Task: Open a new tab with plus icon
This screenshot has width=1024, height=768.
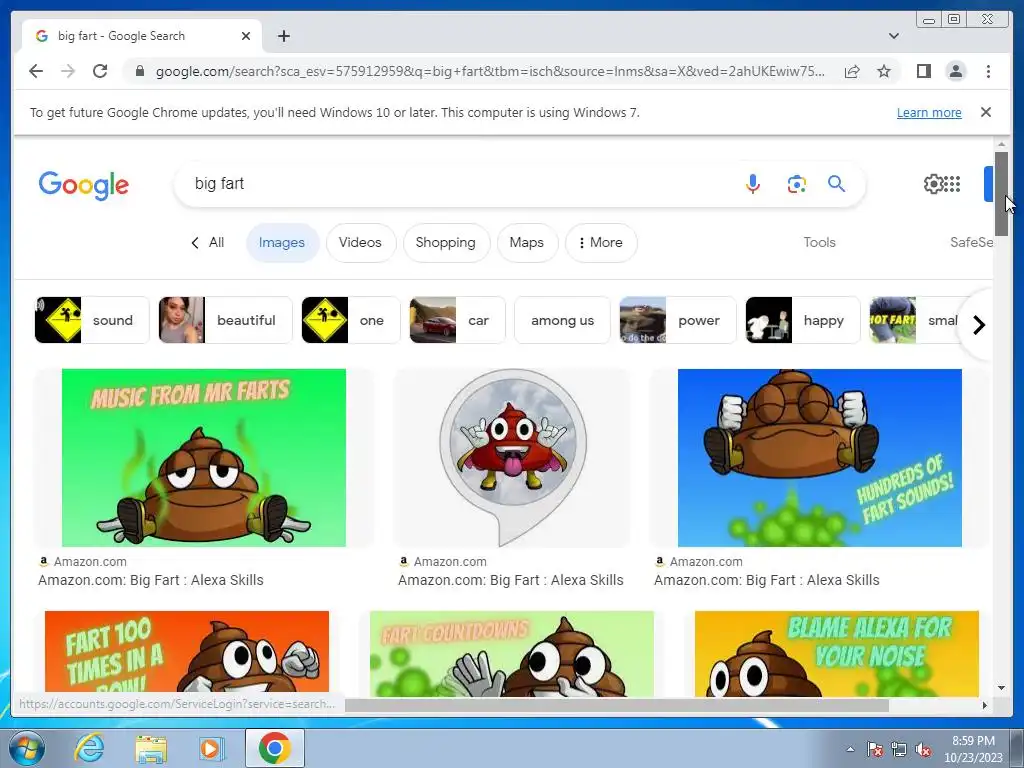Action: (283, 36)
